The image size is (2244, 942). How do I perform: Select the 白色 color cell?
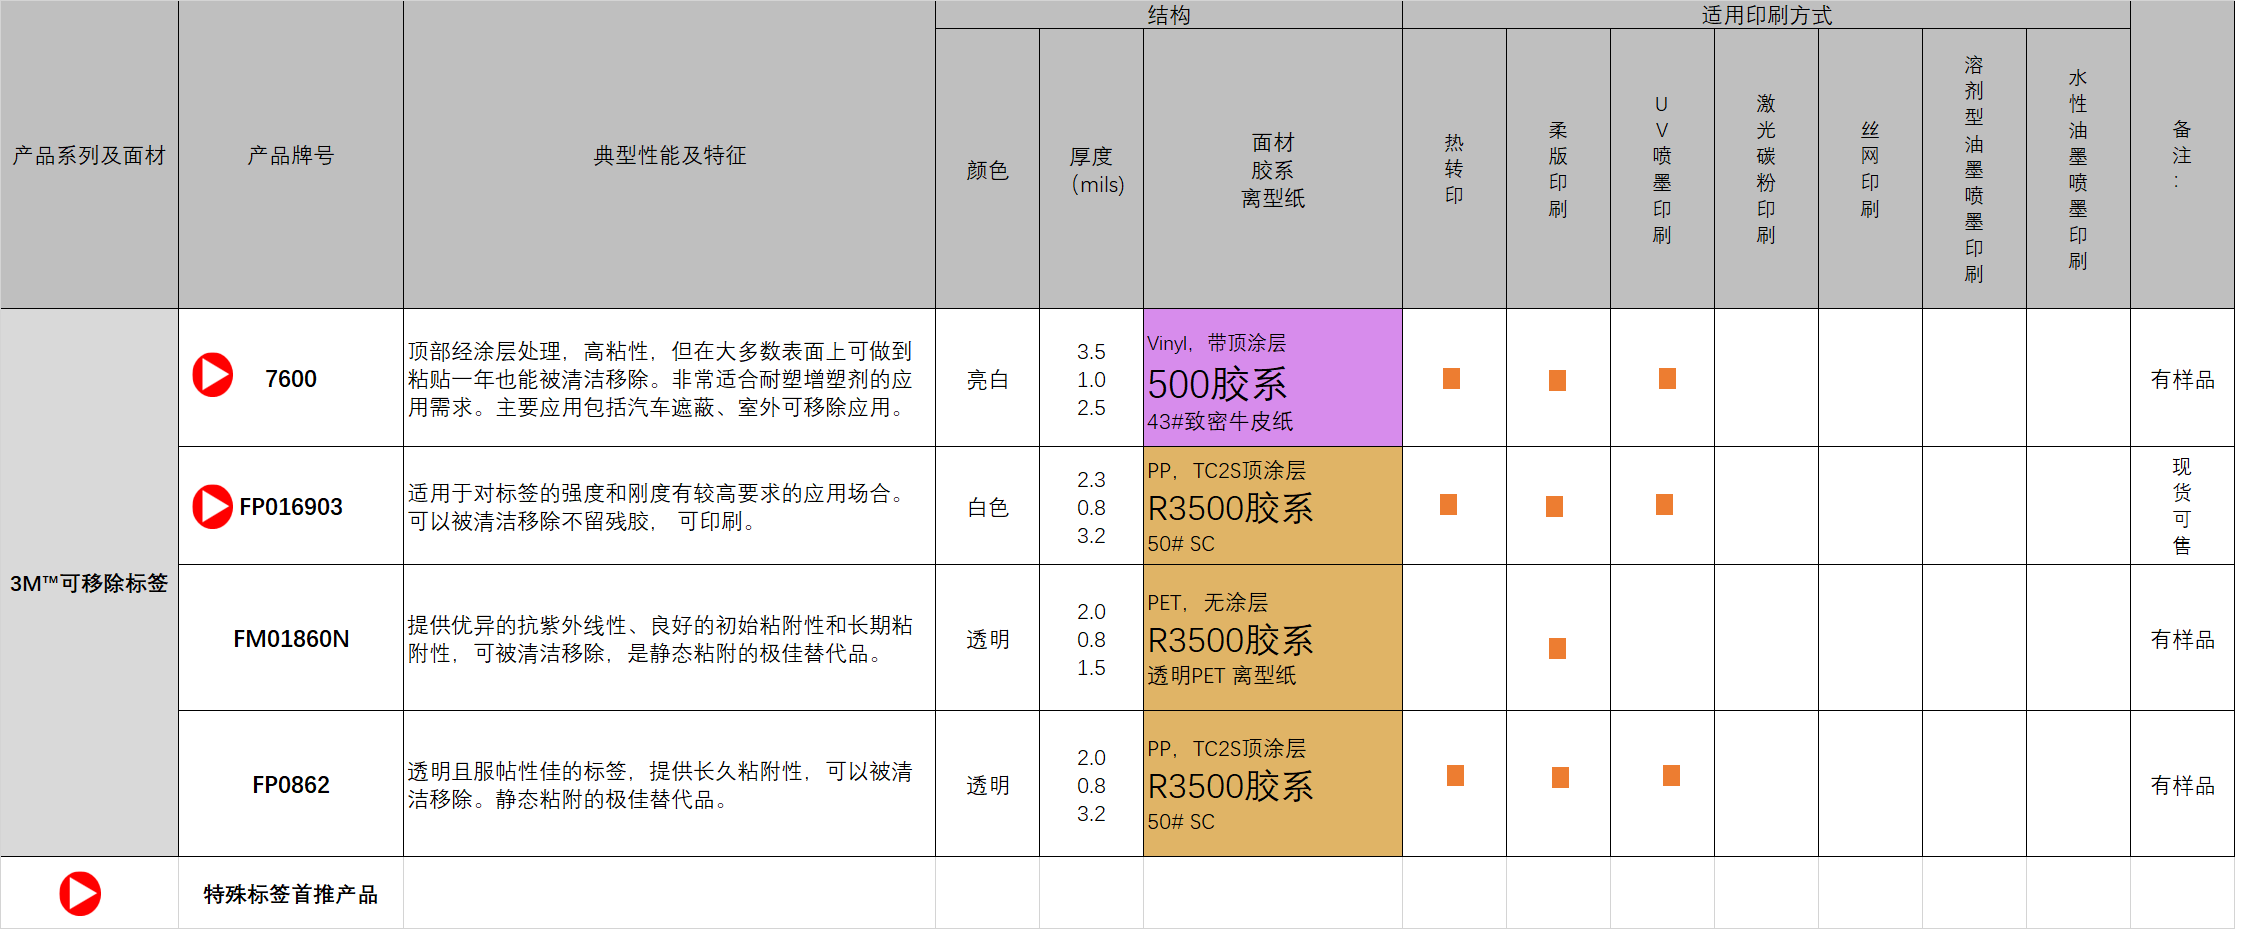(x=988, y=506)
